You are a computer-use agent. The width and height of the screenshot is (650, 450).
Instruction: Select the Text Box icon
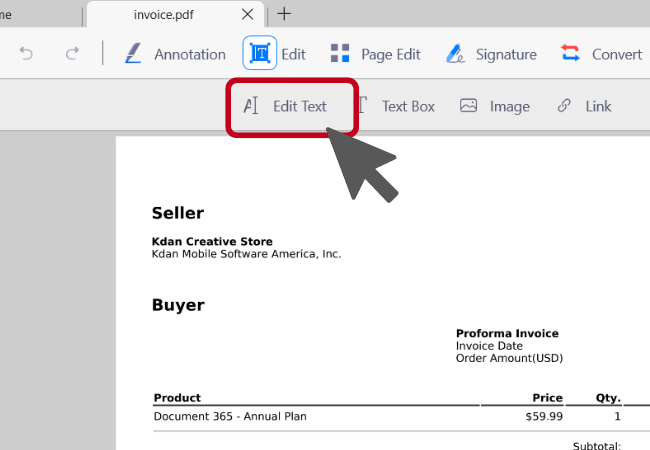tap(362, 105)
